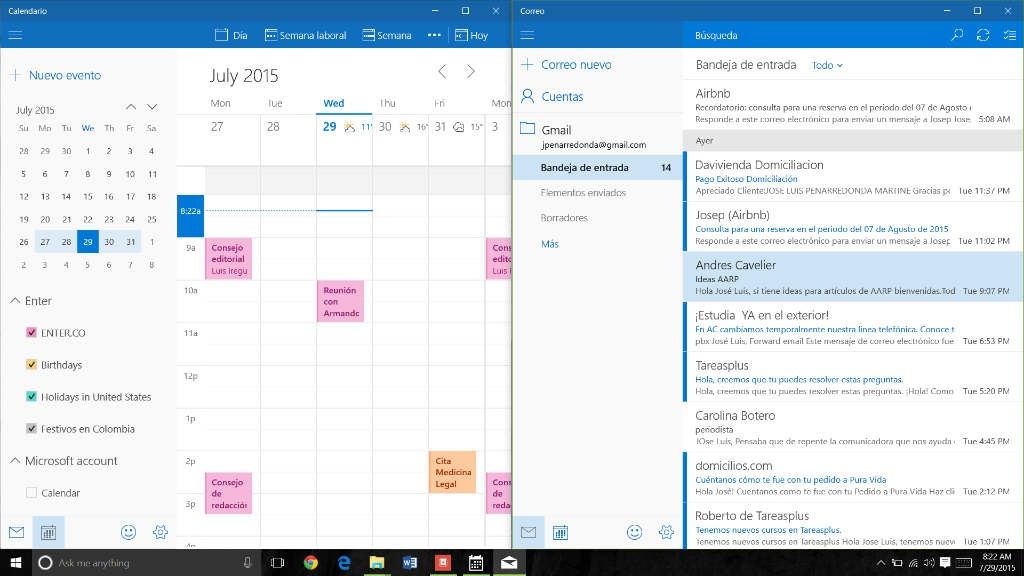The image size is (1024, 576).
Task: Enable the Microsoft account Calendar checkbox
Action: tap(31, 492)
